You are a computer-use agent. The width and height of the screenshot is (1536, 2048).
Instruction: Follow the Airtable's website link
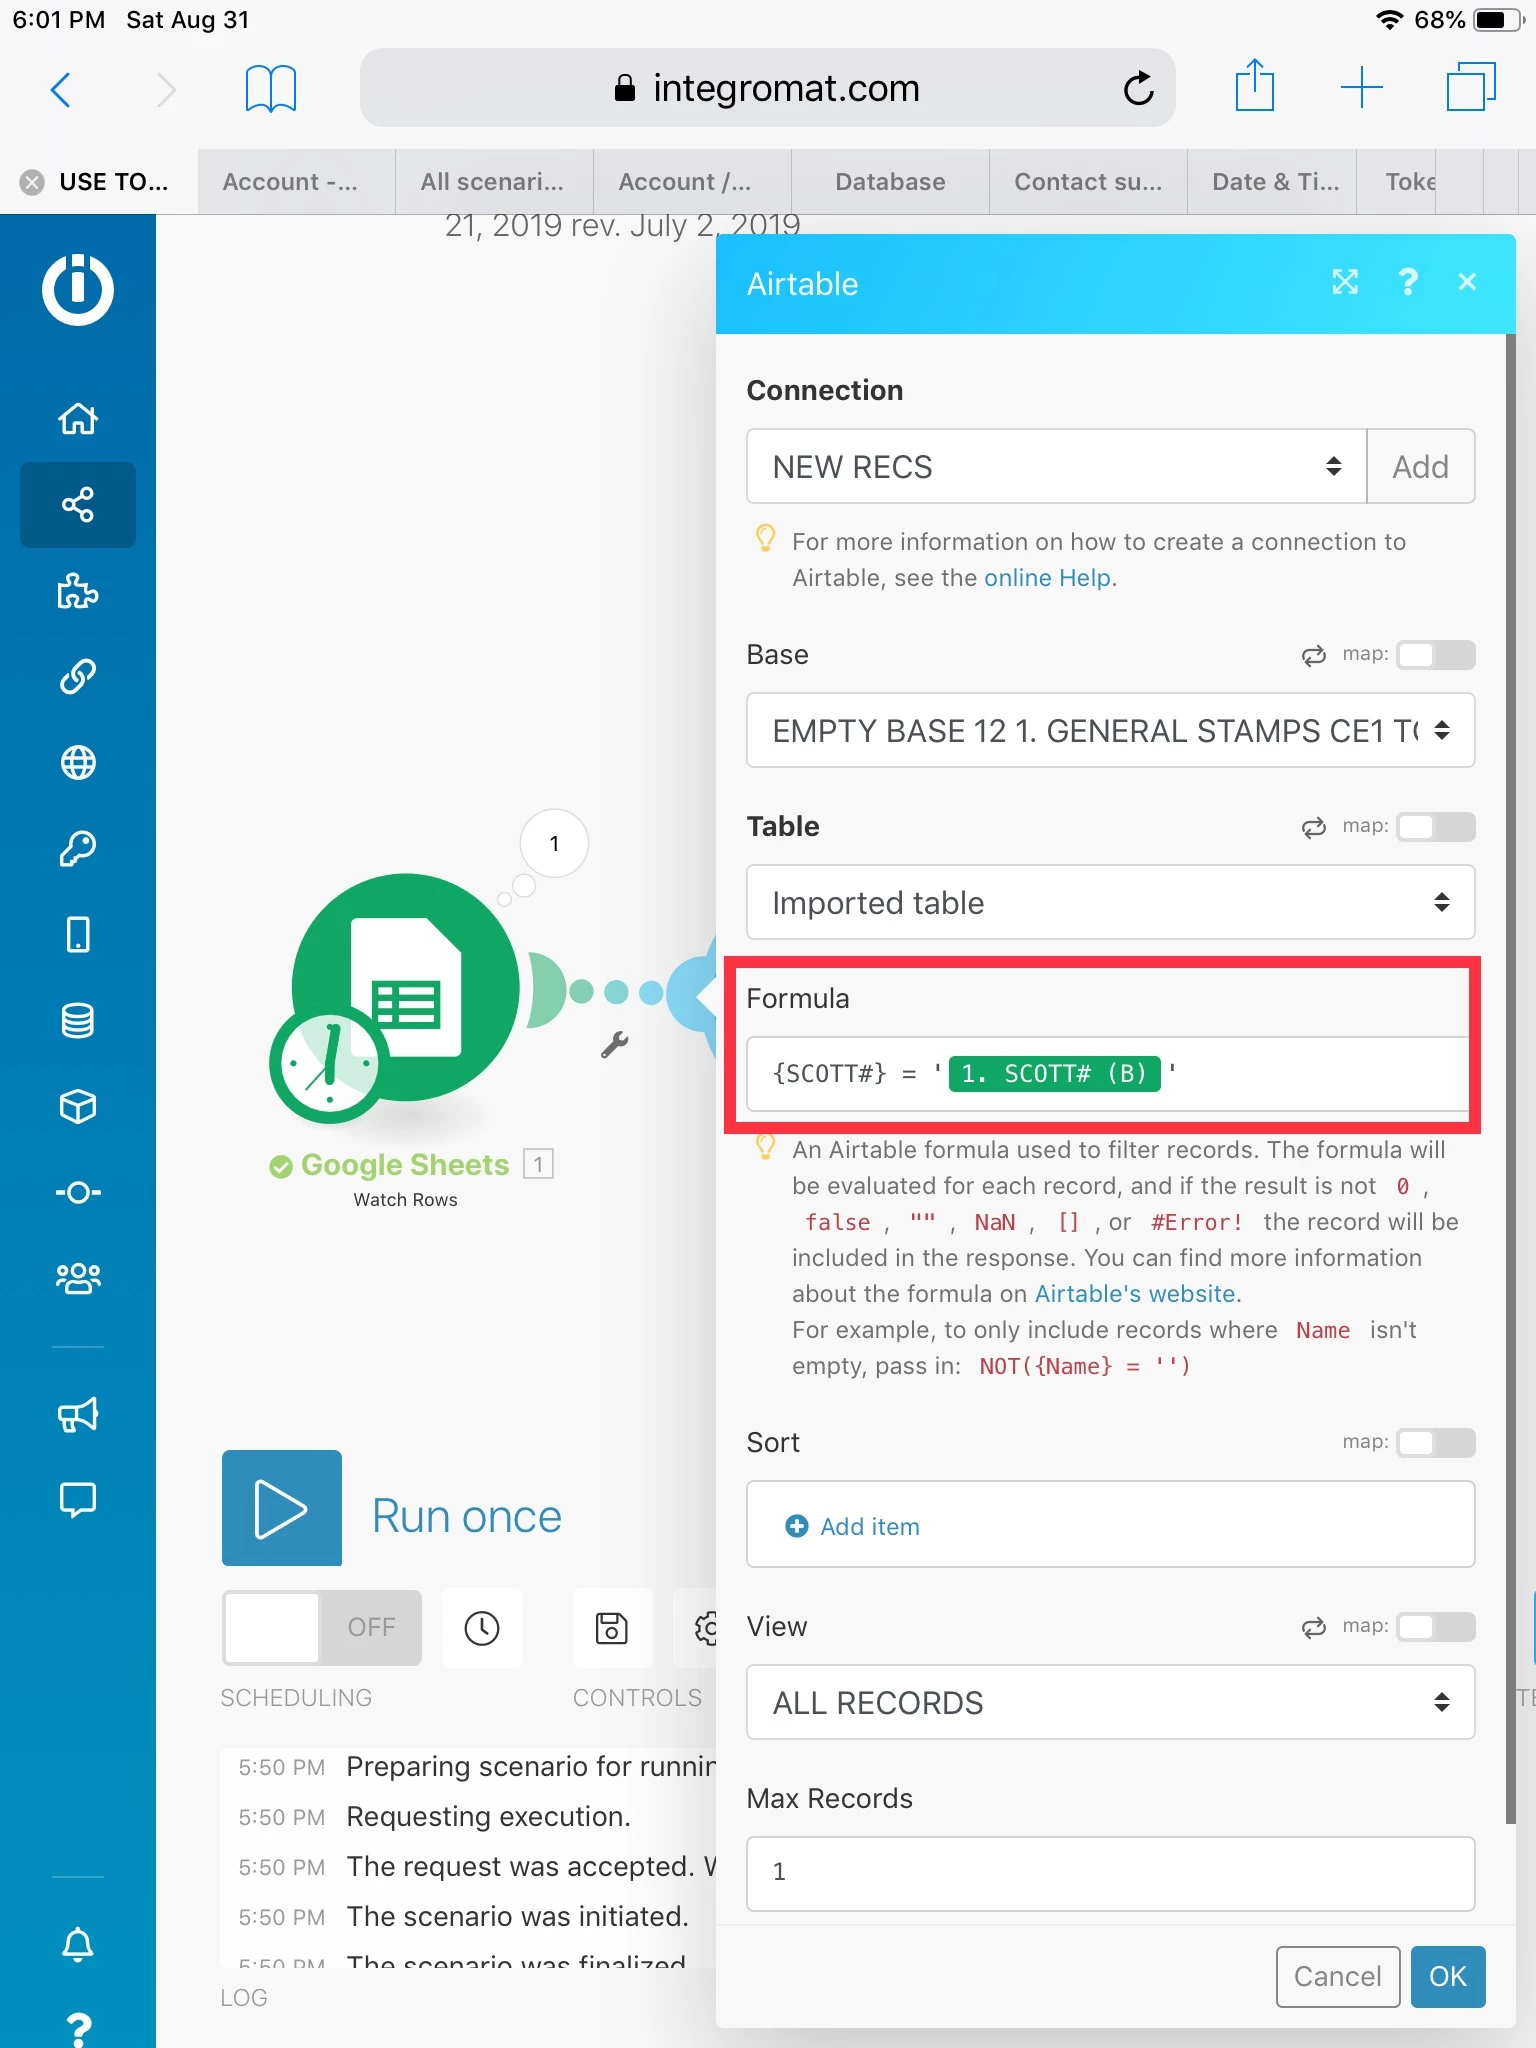[1135, 1294]
